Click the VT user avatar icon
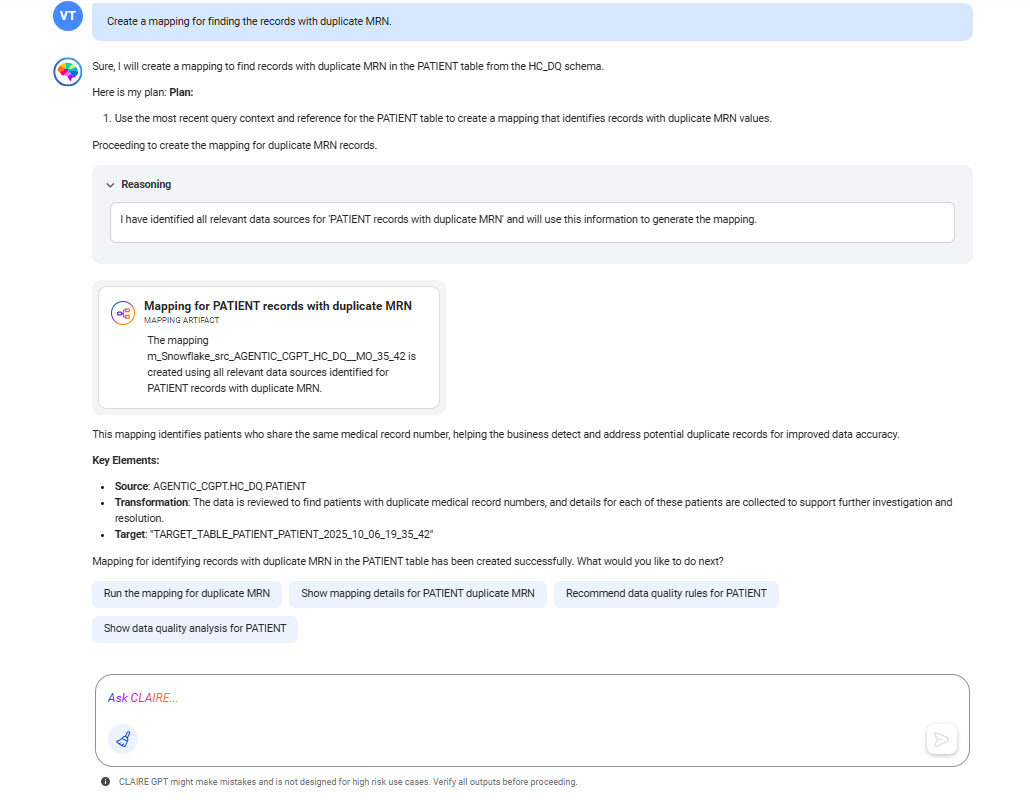 (x=68, y=16)
